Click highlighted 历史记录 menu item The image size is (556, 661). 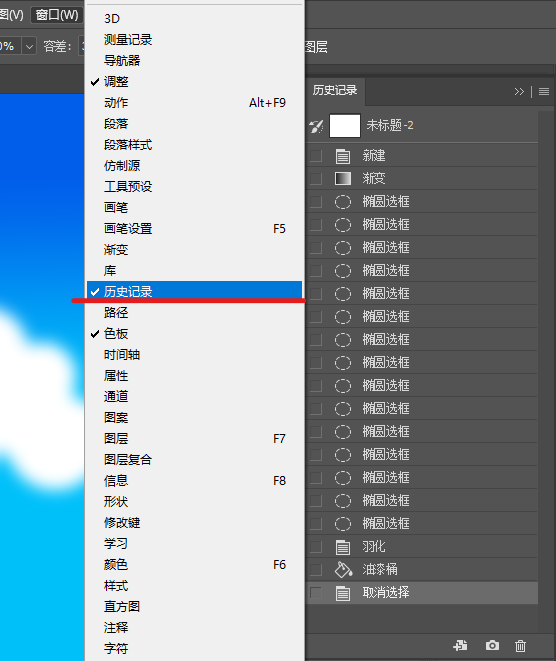pyautogui.click(x=194, y=291)
